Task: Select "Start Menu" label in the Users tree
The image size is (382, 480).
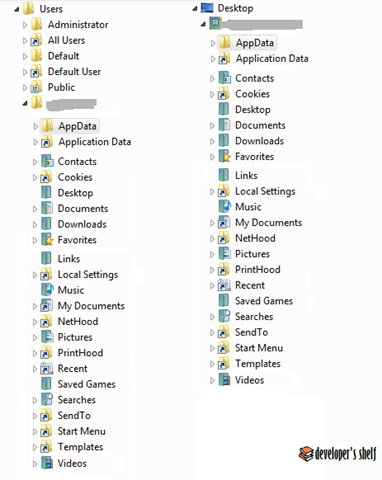Action: (x=81, y=431)
